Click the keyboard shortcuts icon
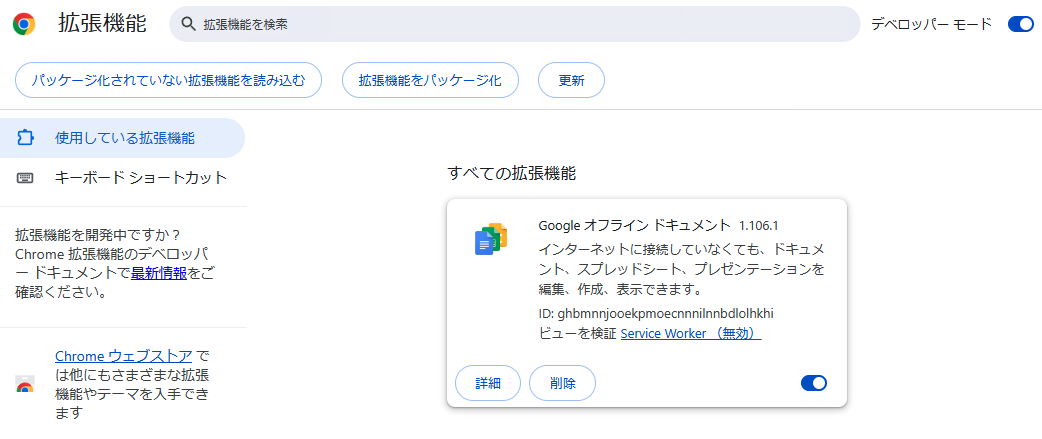This screenshot has width=1042, height=439. pyautogui.click(x=25, y=178)
